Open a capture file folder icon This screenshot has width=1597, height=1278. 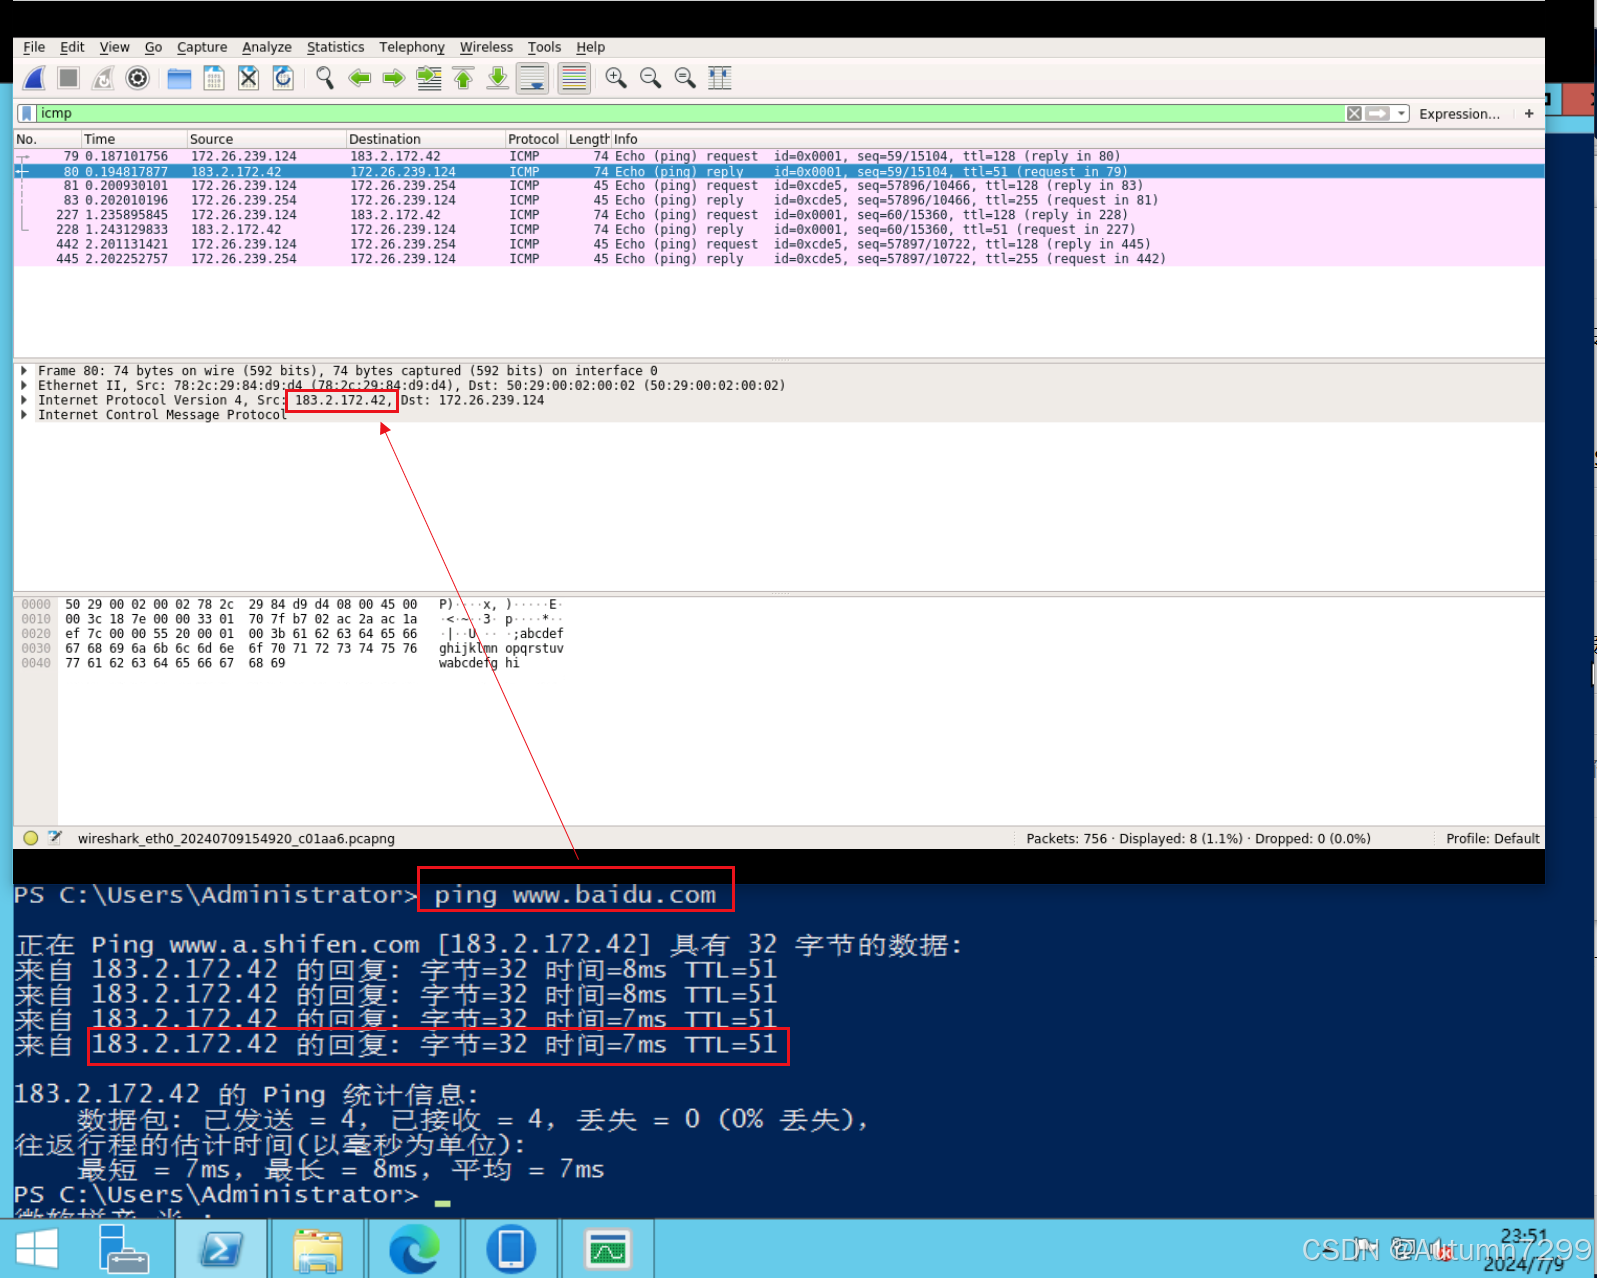tap(179, 78)
